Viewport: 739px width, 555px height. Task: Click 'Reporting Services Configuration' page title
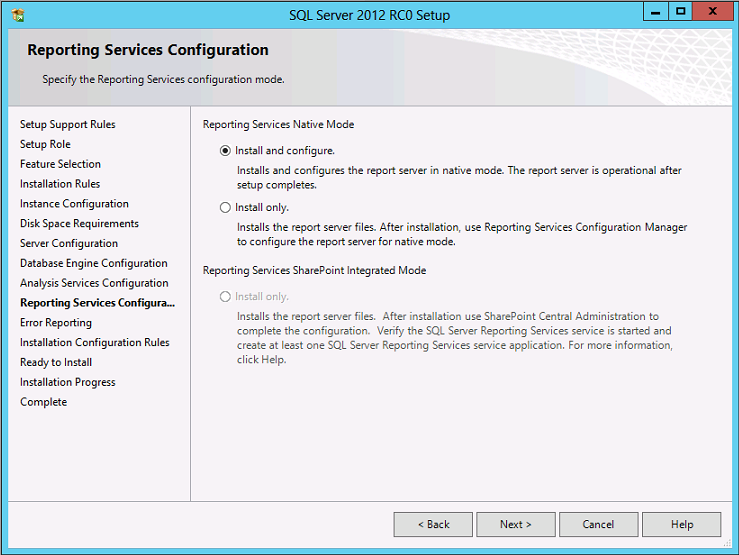tap(148, 50)
